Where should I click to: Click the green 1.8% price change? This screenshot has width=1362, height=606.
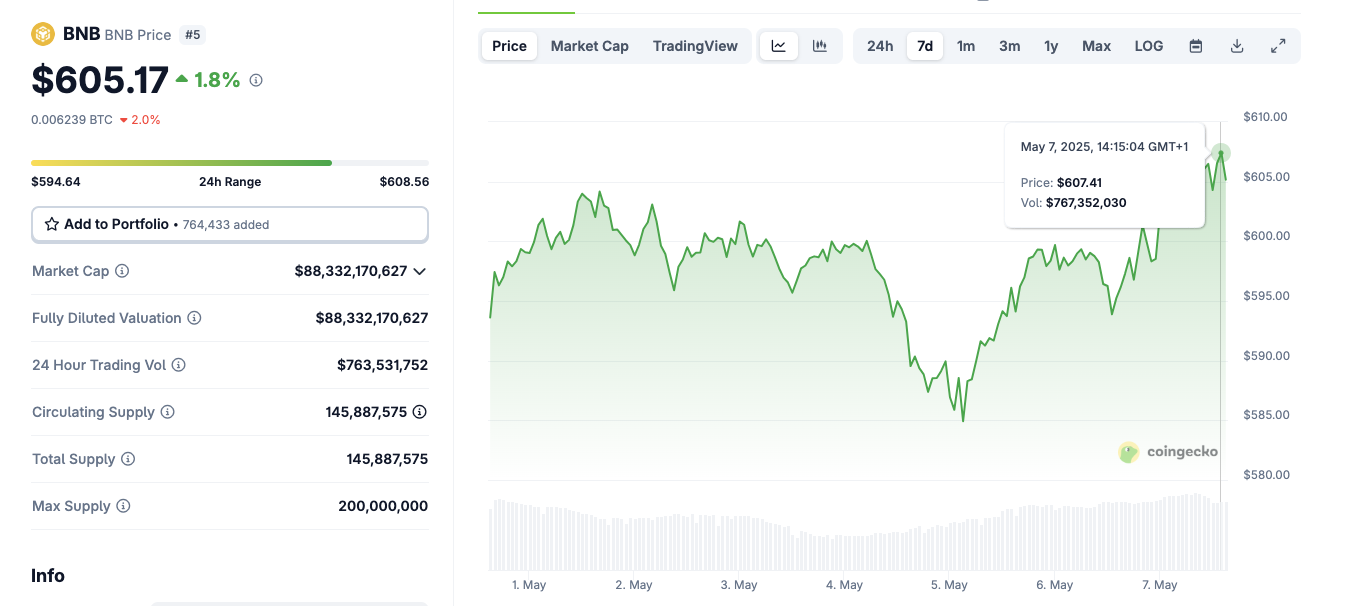[x=208, y=80]
